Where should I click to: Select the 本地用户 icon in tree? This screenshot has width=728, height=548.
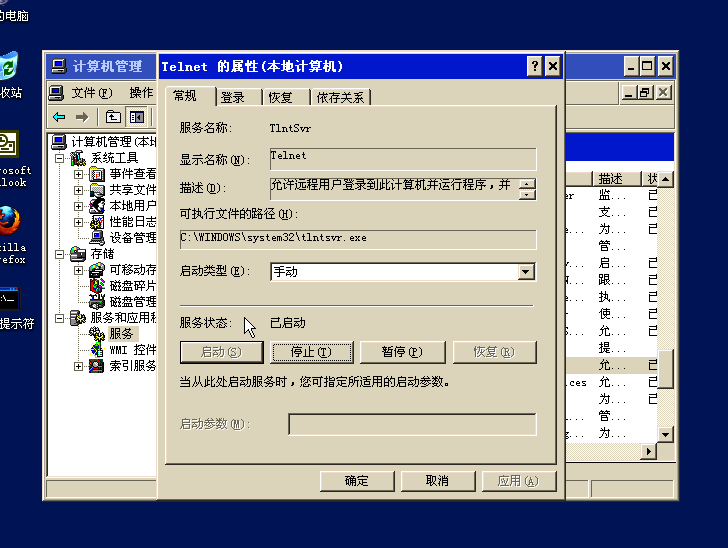click(x=97, y=206)
